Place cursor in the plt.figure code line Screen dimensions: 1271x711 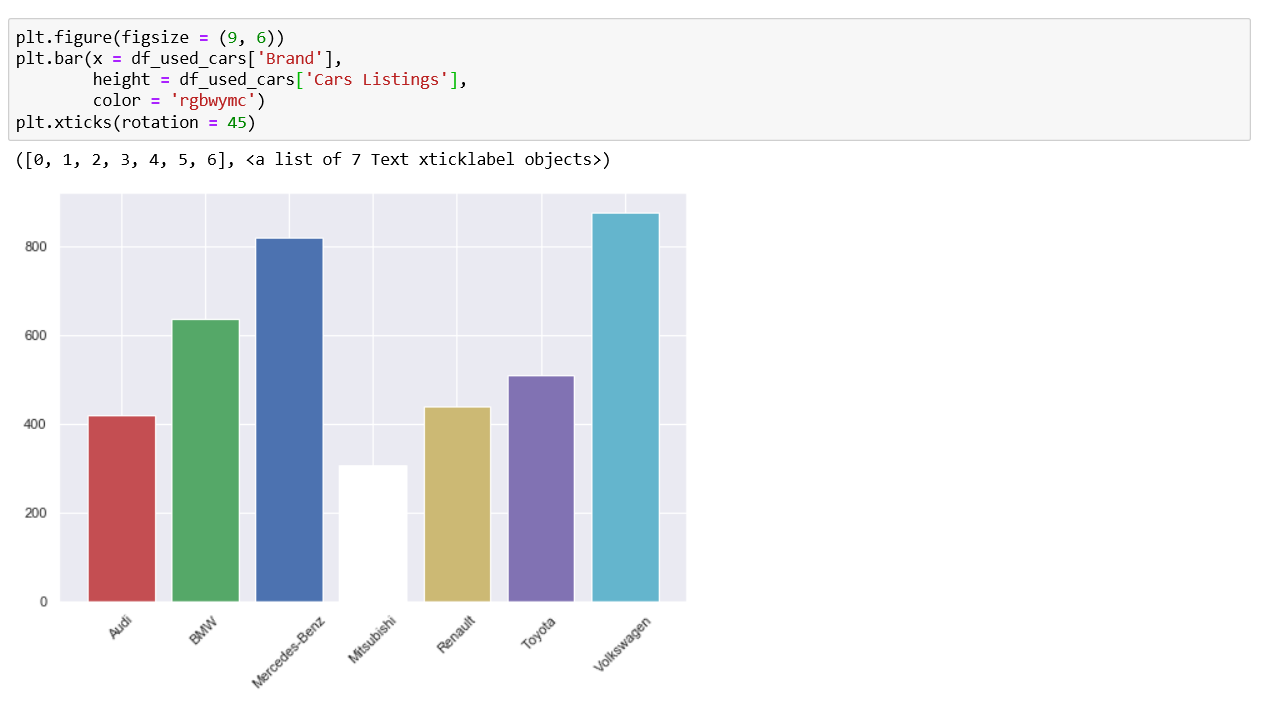click(x=150, y=38)
